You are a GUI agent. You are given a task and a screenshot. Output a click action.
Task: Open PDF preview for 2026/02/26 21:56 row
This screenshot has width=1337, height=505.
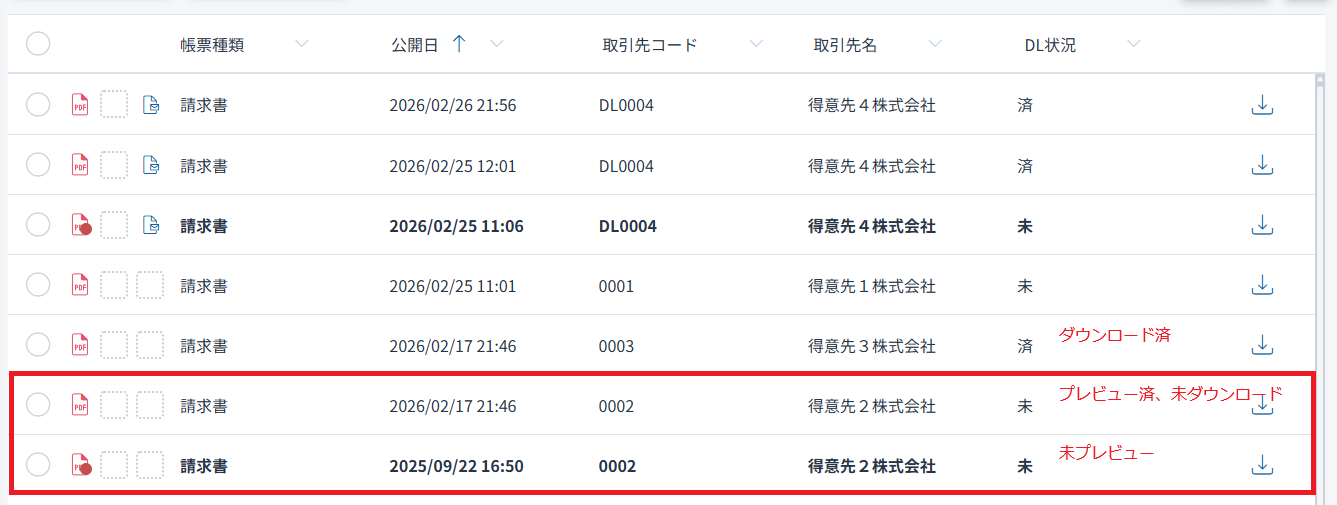click(x=80, y=105)
